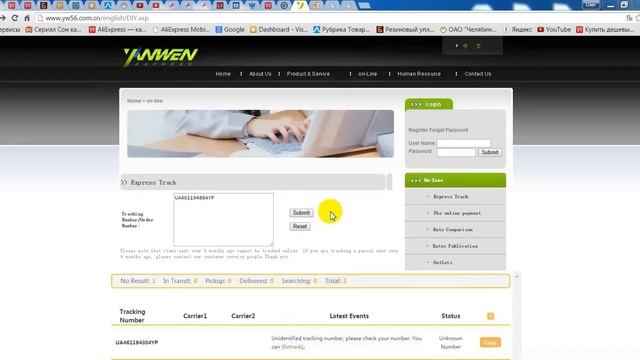Open the Рубрика Товар... bookmark

[341, 29]
